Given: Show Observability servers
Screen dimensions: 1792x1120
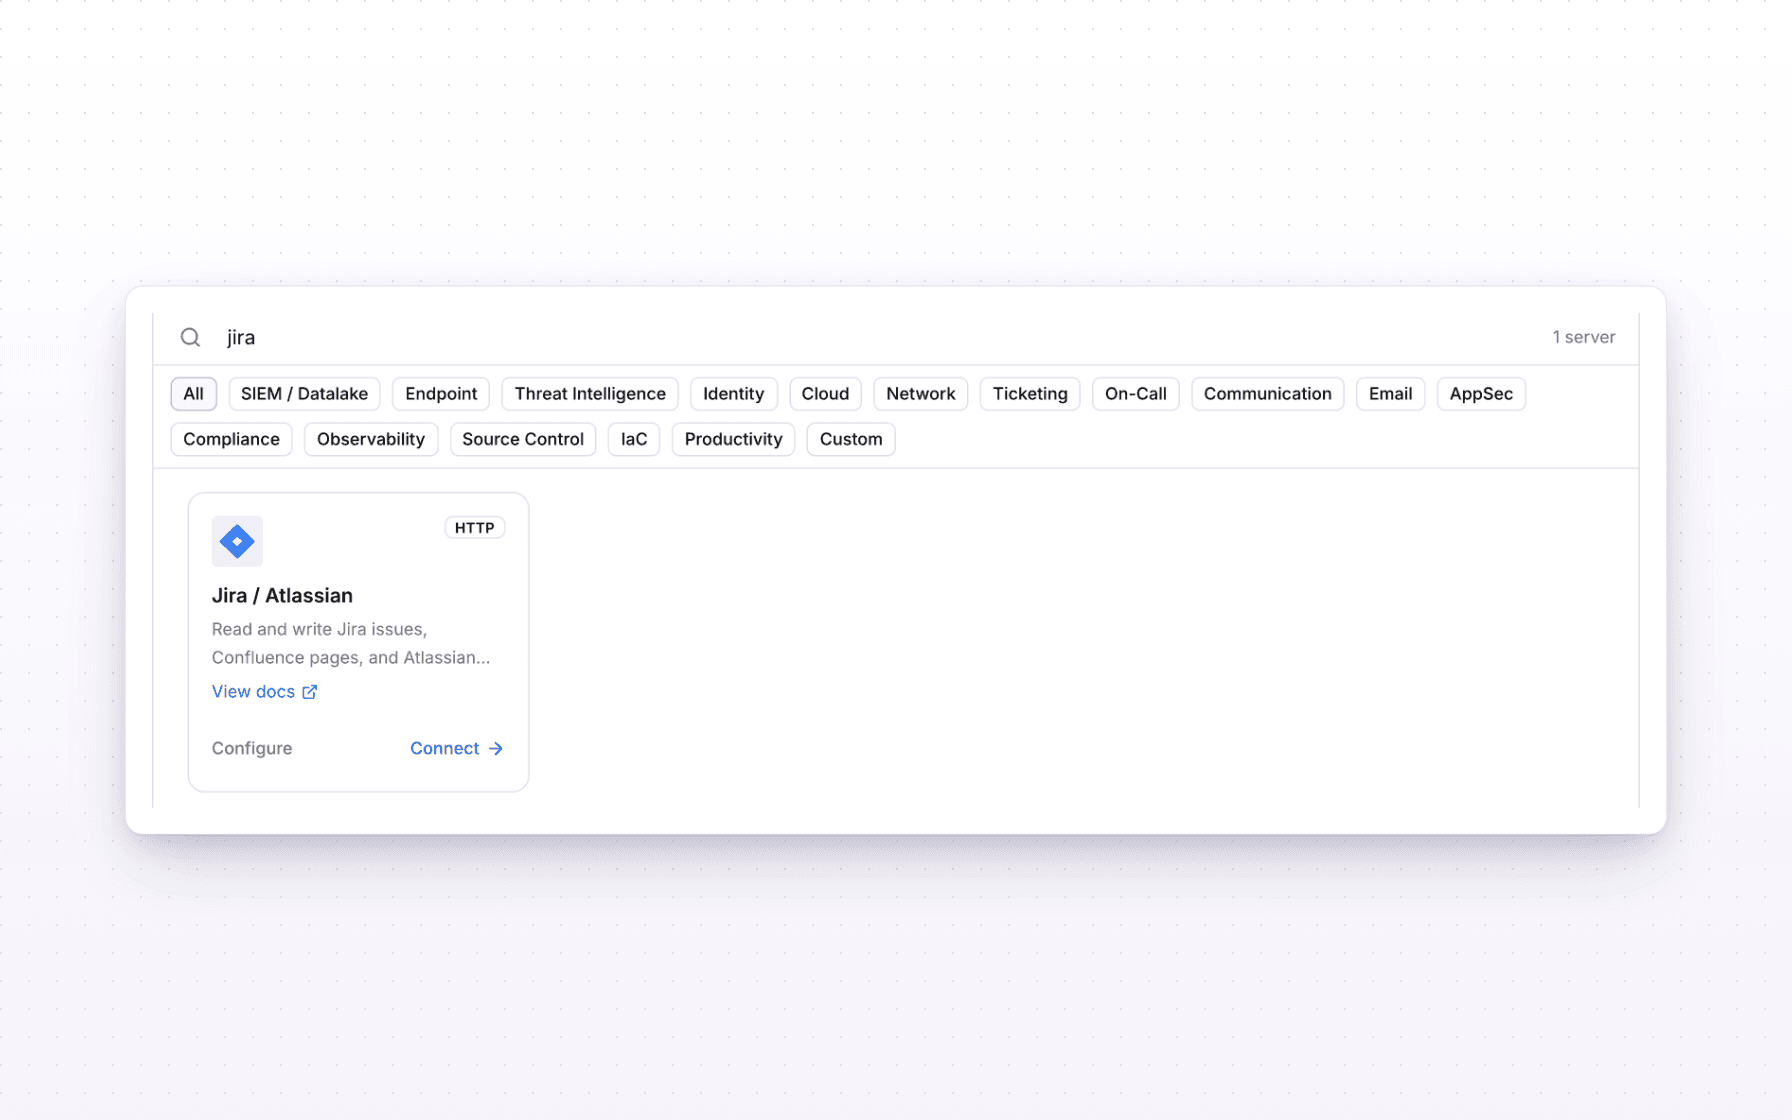Looking at the screenshot, I should pos(371,439).
